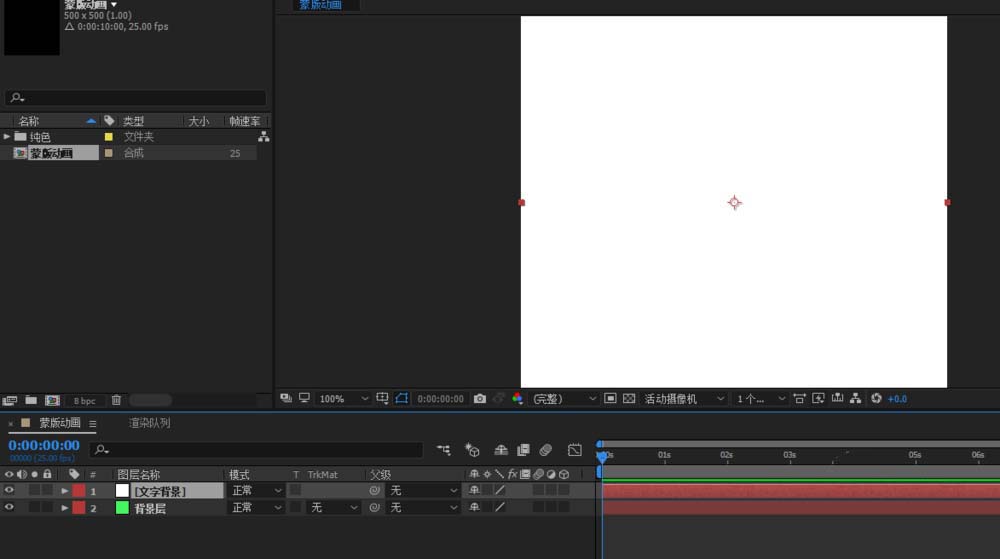Click the new composition icon in project panel
Screen dimensions: 1000x559
[x=52, y=400]
